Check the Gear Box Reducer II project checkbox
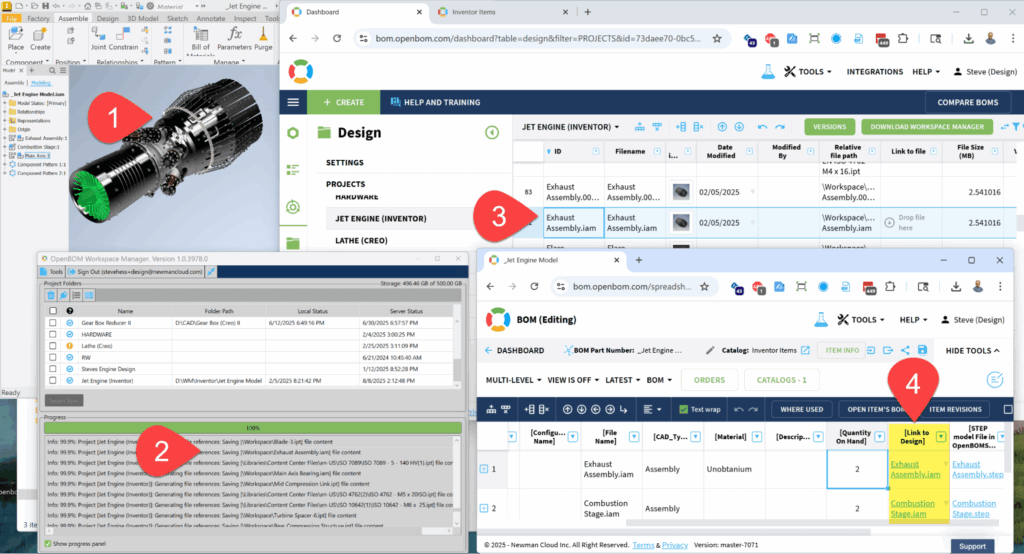The width and height of the screenshot is (1024, 554). 53,323
